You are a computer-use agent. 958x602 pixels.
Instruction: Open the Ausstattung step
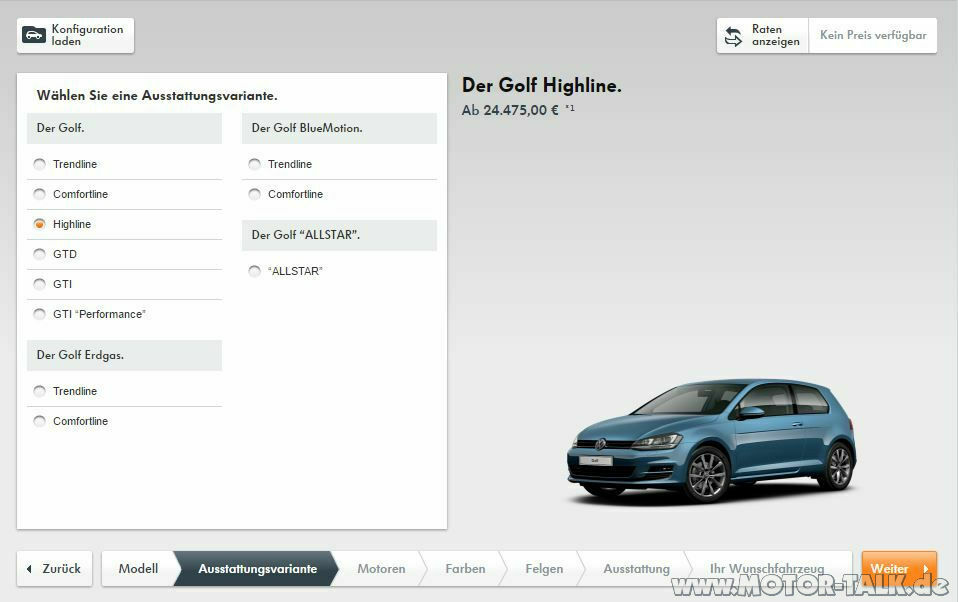(635, 568)
